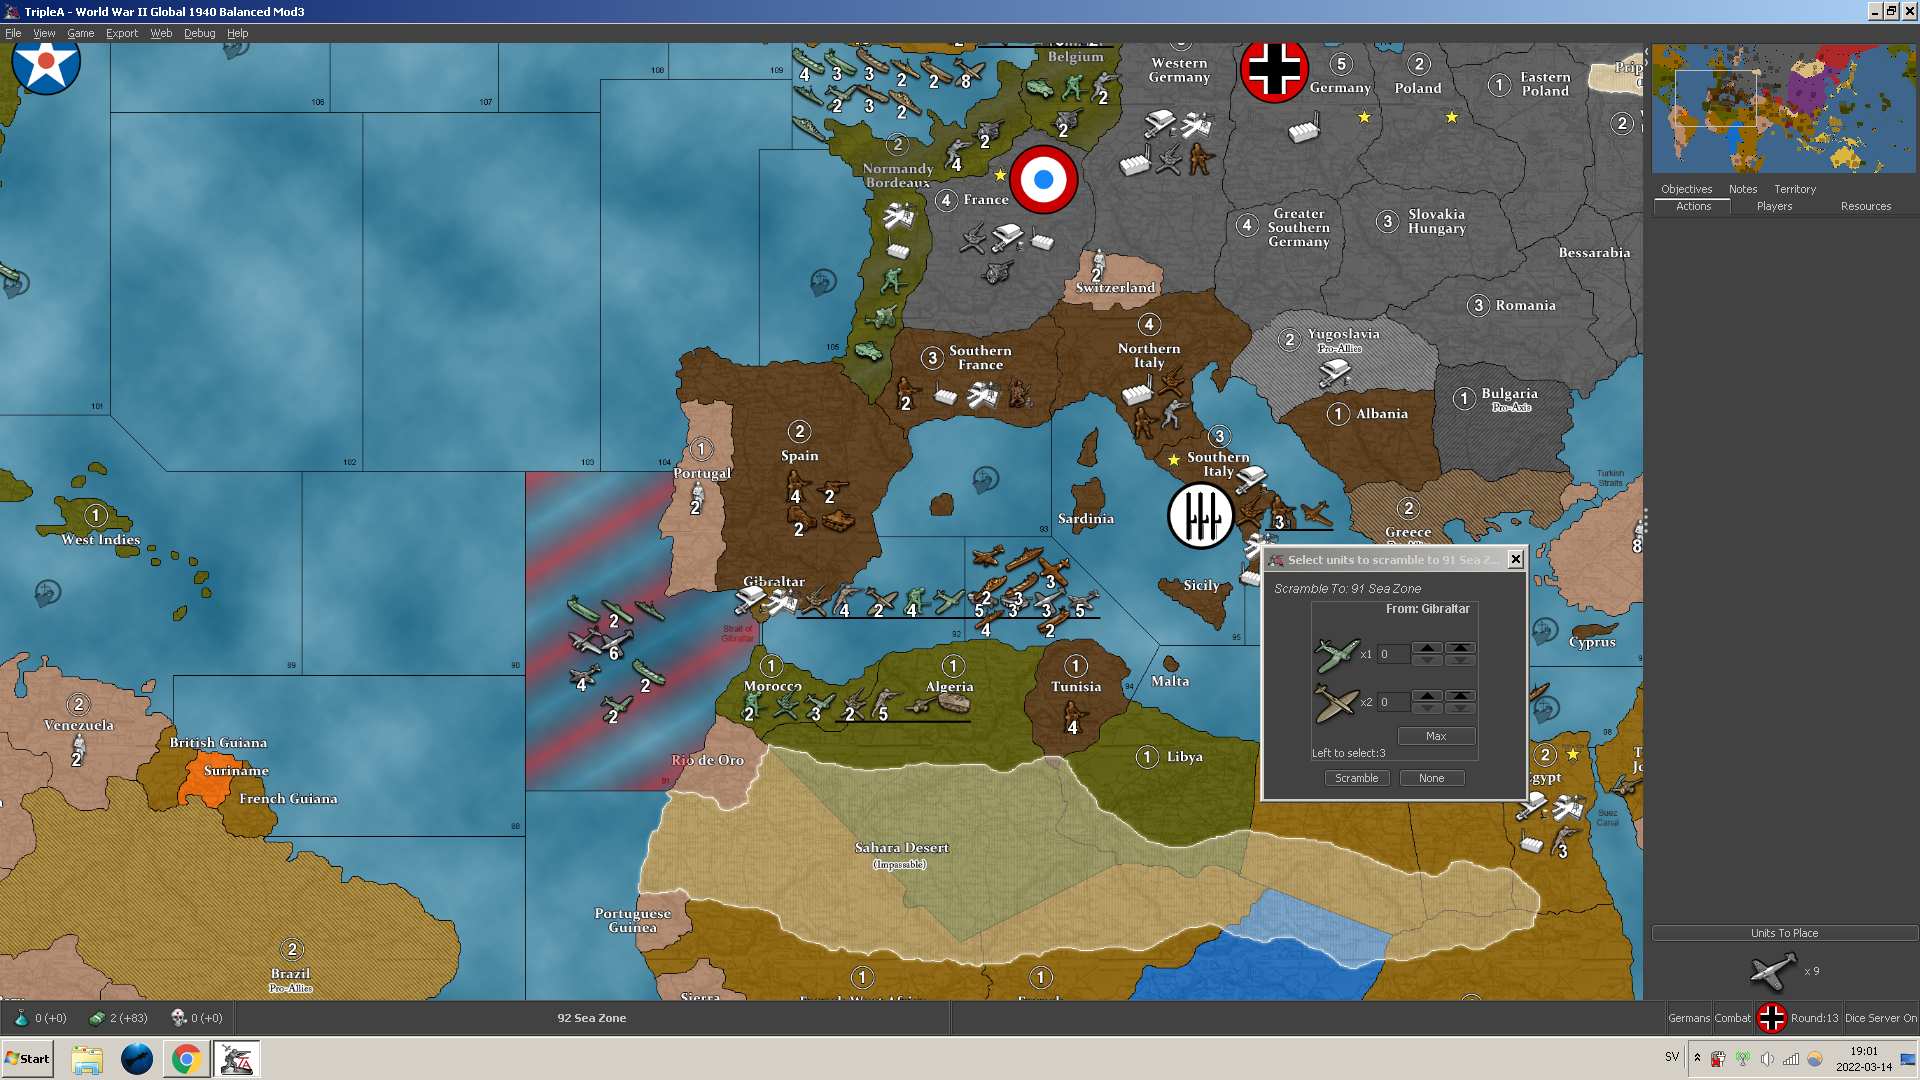Click the green fighter icon in scramble dialog
Image resolution: width=1920 pixels, height=1080 pixels.
[1336, 654]
